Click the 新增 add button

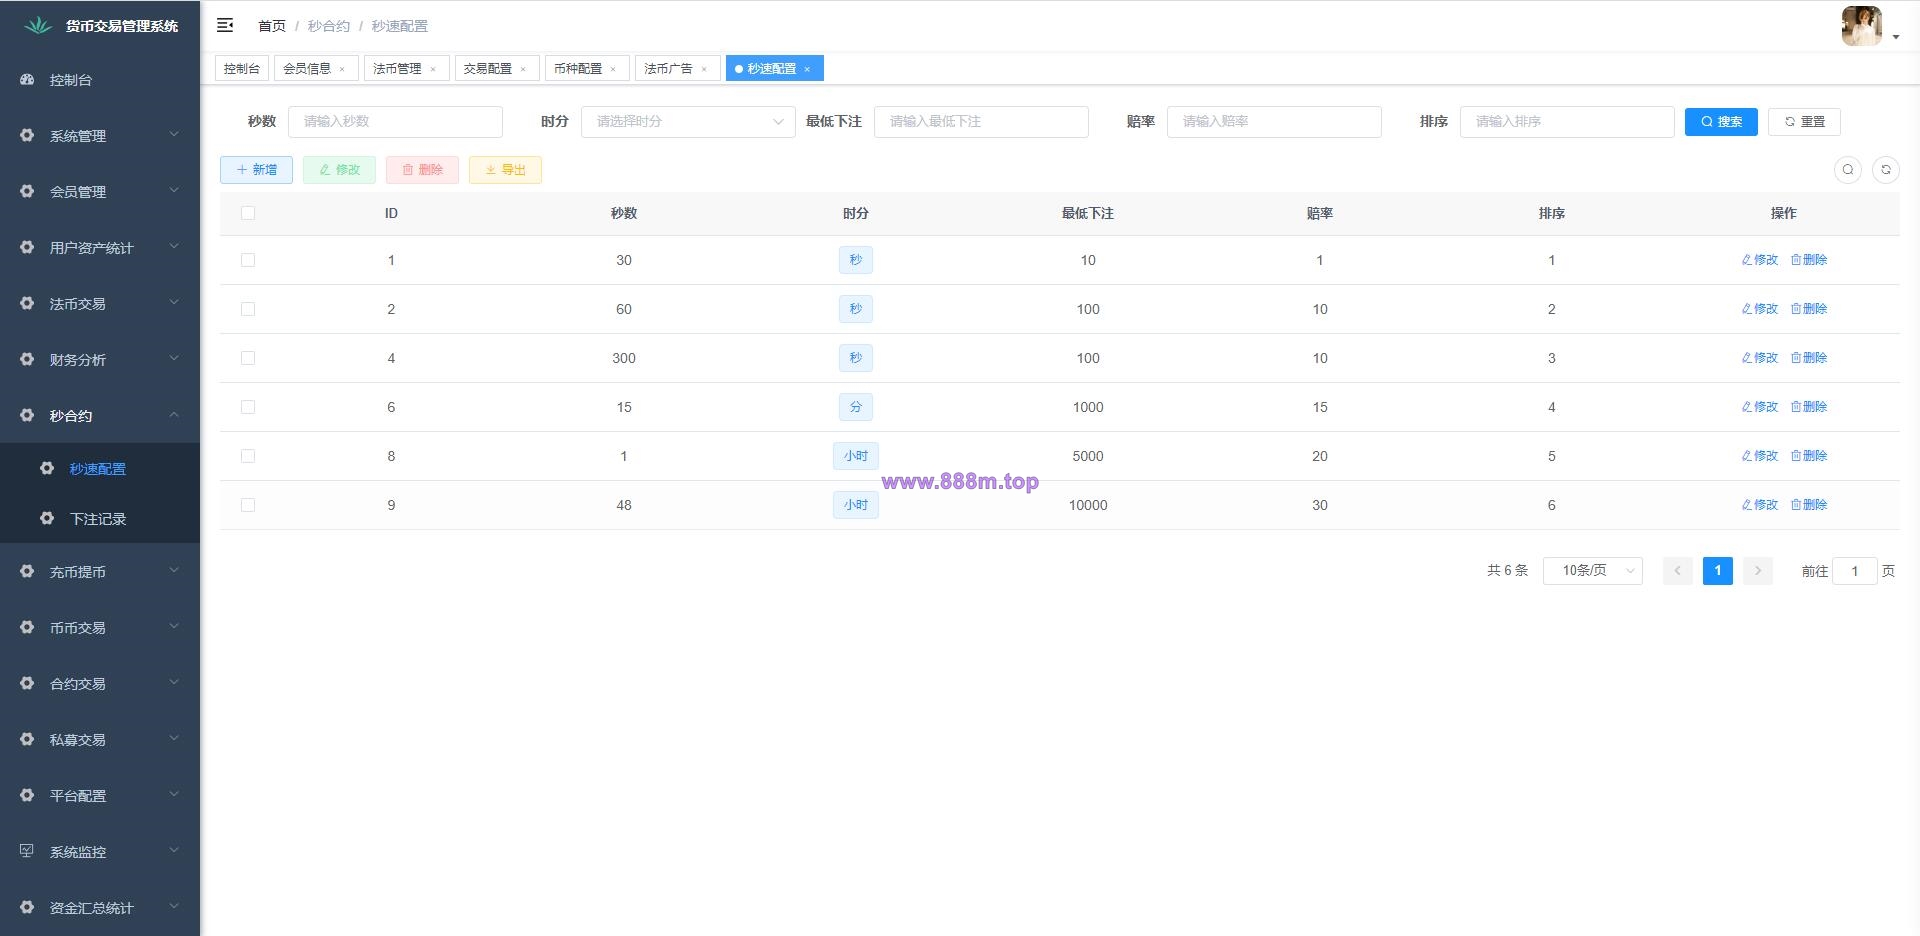[x=256, y=170]
